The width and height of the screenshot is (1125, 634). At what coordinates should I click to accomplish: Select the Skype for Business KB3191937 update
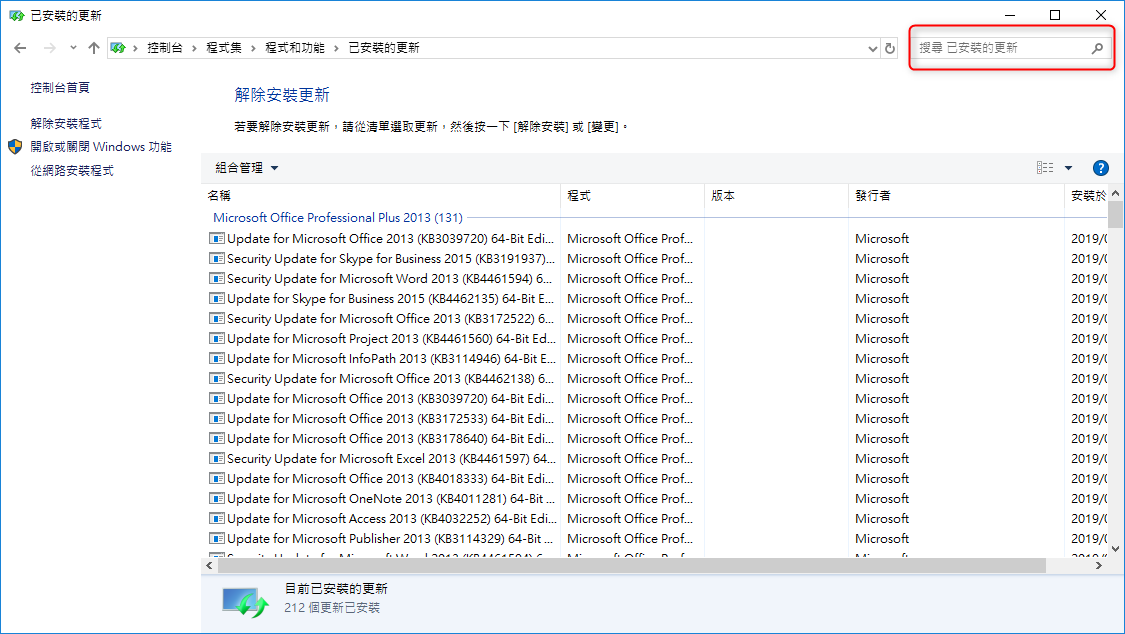[x=391, y=259]
